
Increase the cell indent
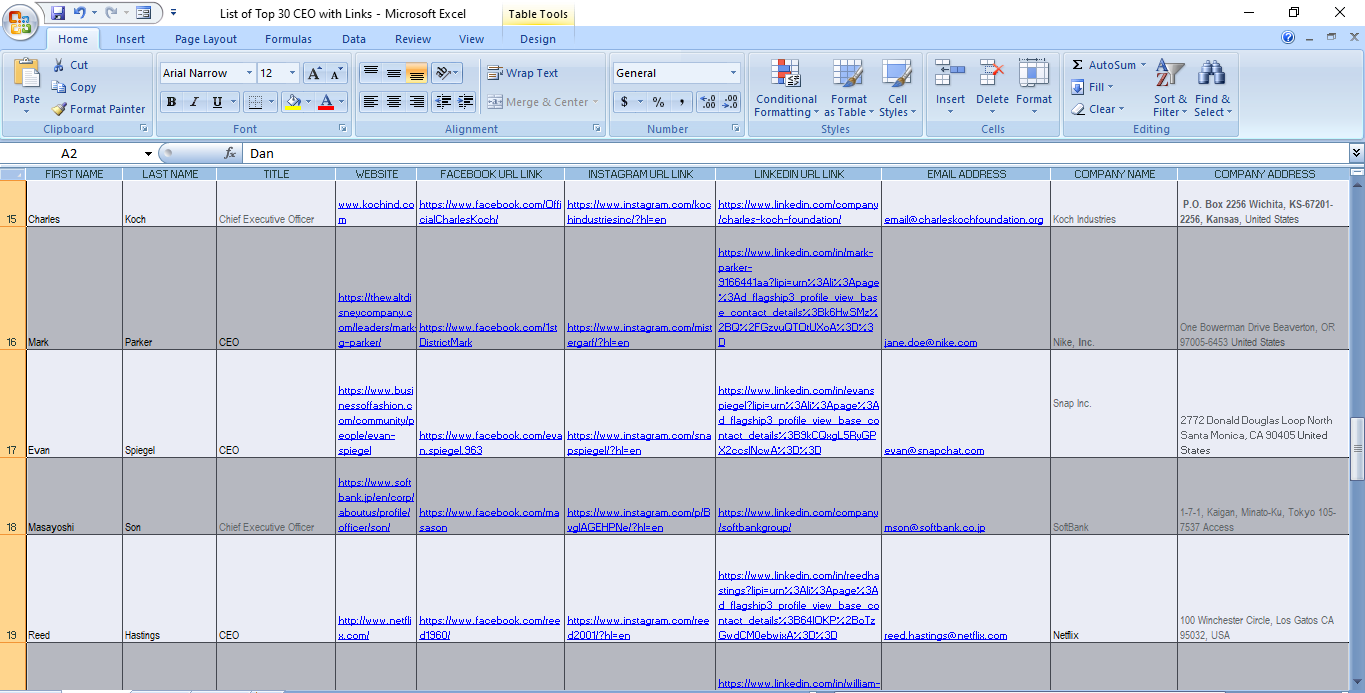[x=465, y=102]
